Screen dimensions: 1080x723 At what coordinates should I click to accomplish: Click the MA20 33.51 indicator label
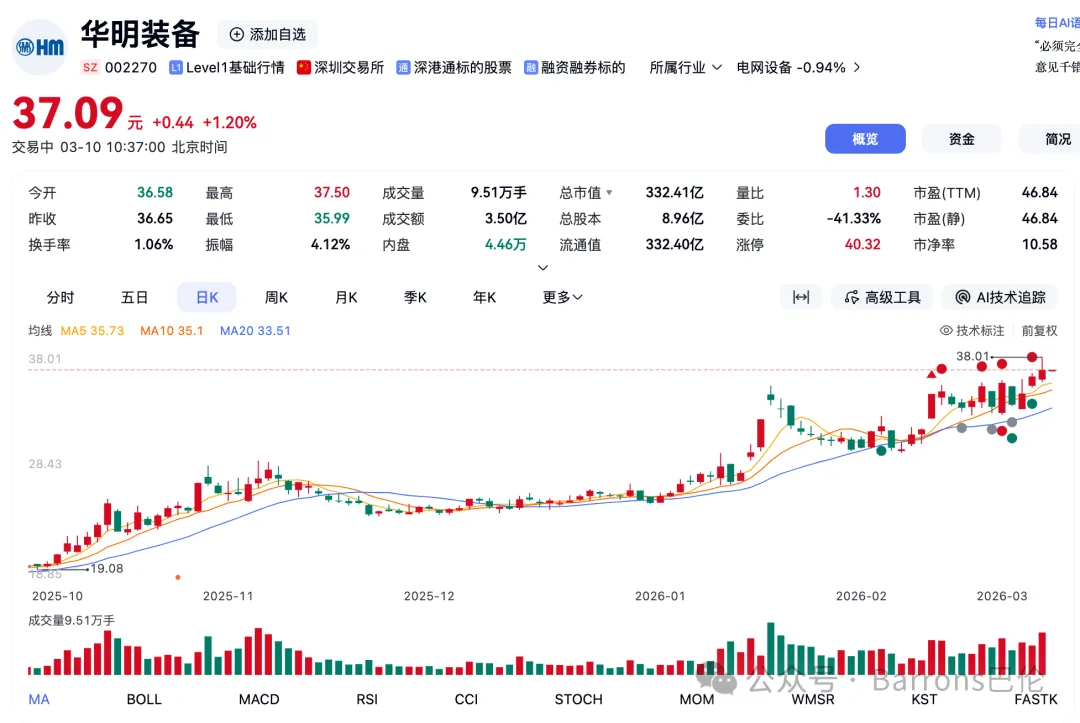[x=255, y=331]
